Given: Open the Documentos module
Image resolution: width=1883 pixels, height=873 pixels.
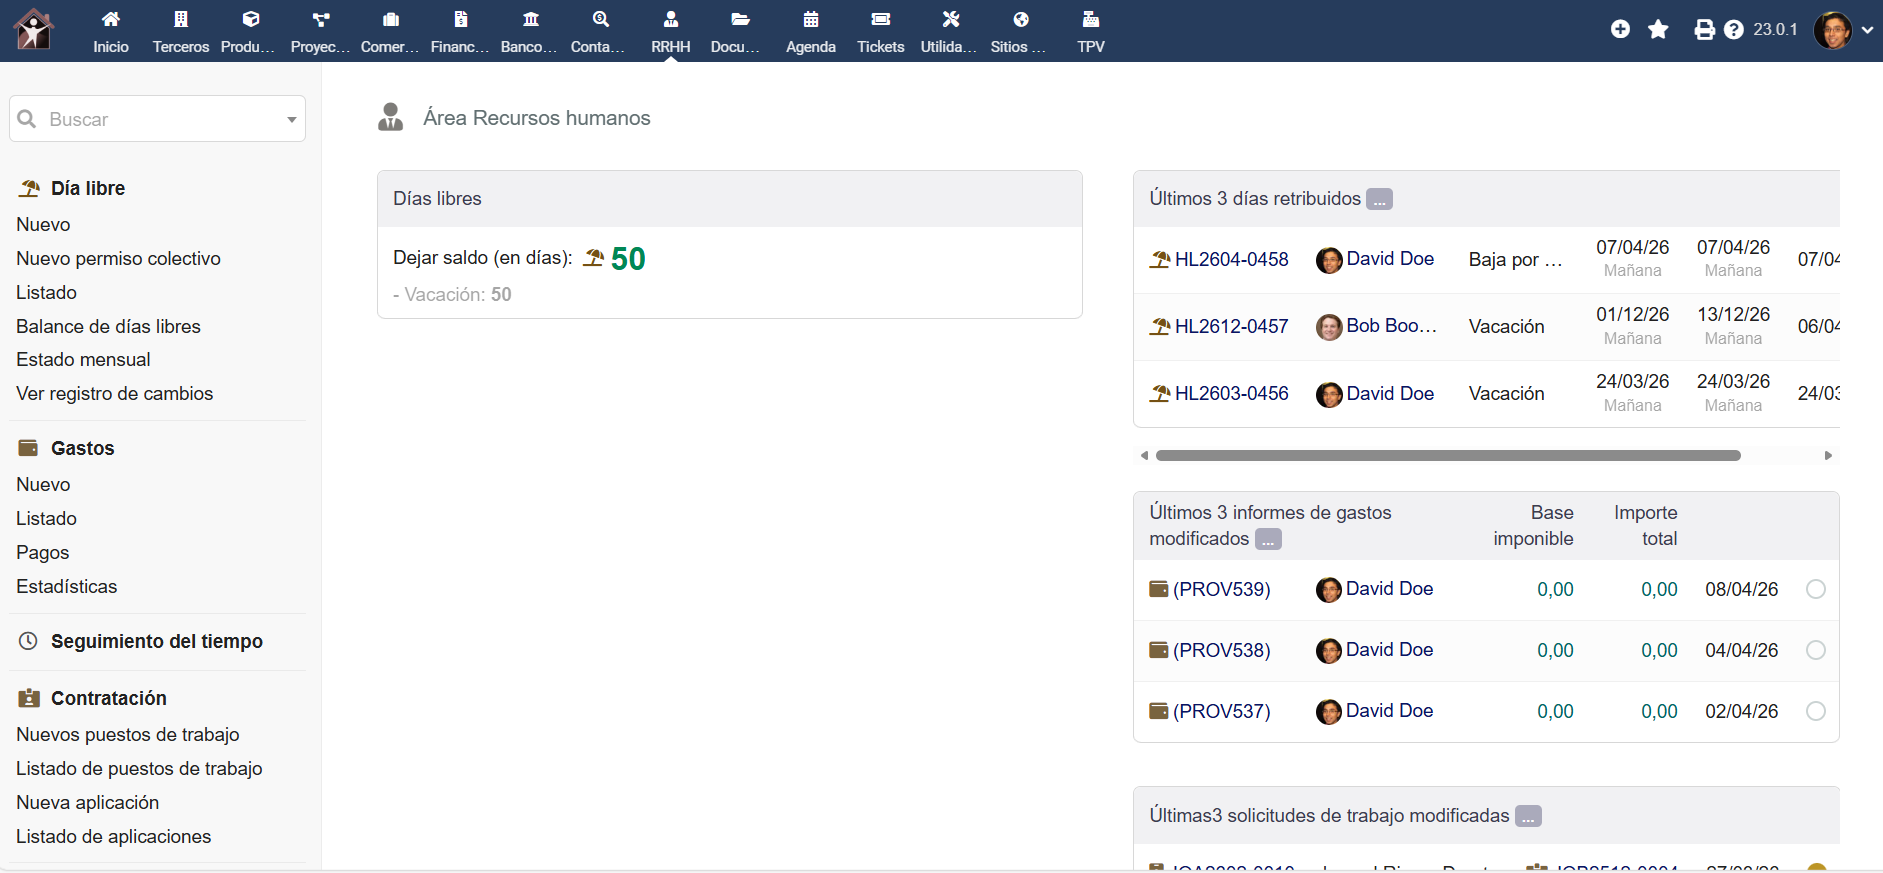Looking at the screenshot, I should click(740, 31).
